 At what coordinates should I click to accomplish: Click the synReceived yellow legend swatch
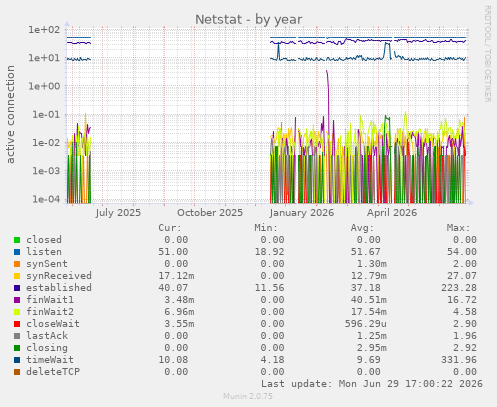(x=17, y=276)
